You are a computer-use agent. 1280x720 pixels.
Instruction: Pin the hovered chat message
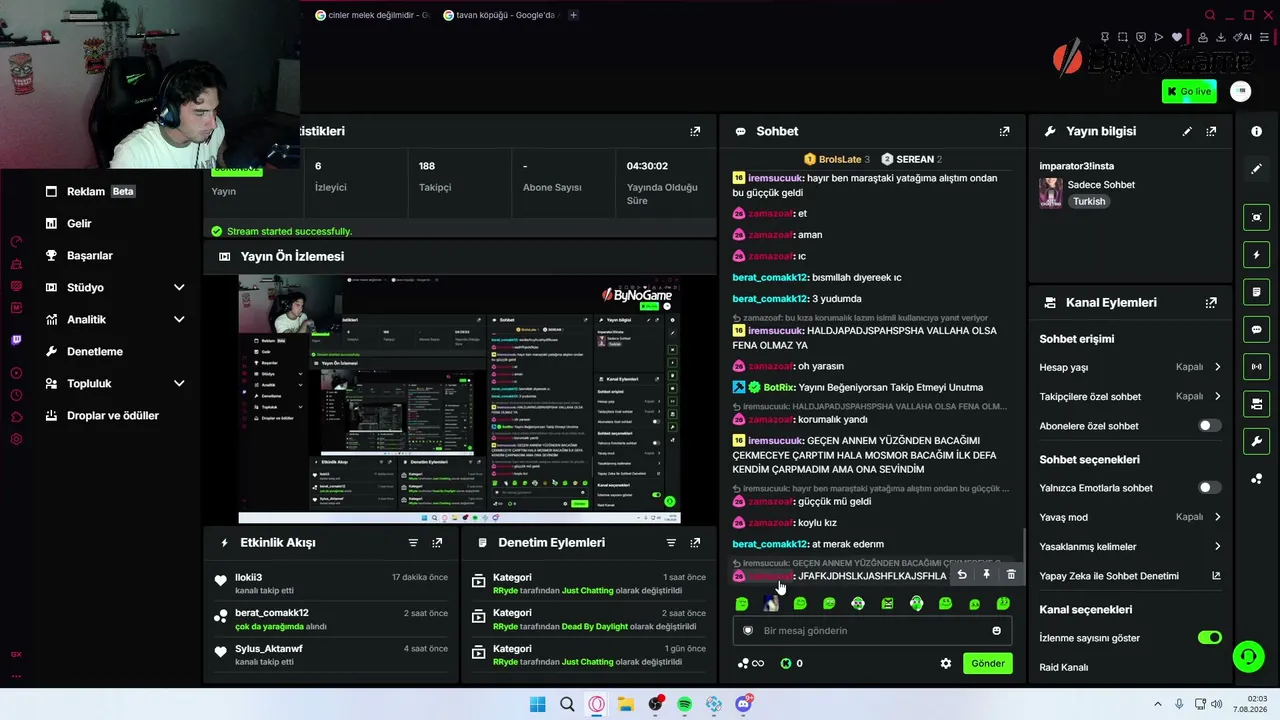pos(986,574)
